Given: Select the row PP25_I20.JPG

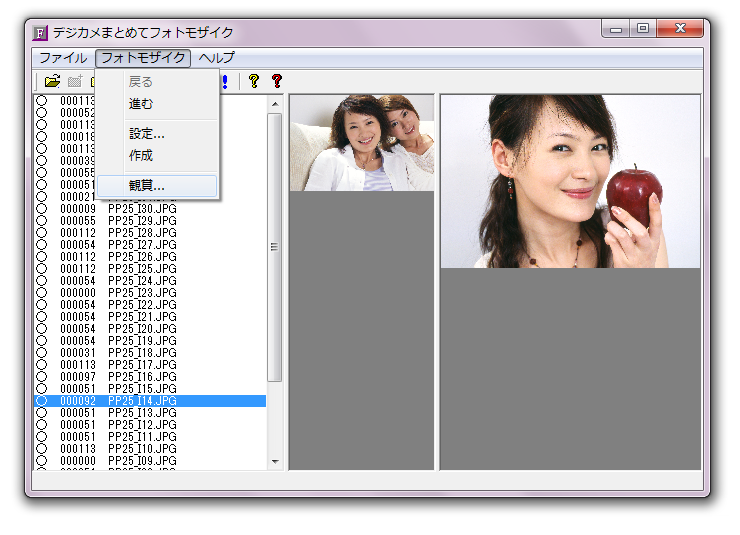Looking at the screenshot, I should point(150,328).
